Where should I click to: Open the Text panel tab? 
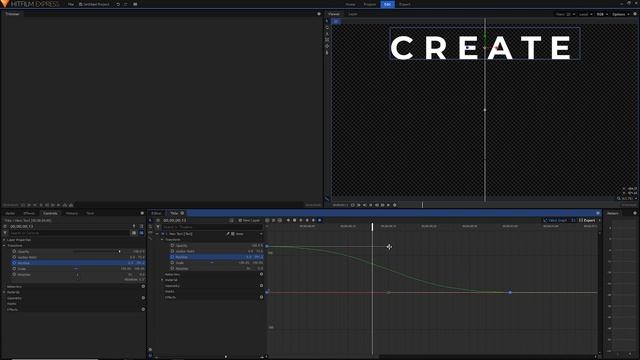click(90, 213)
